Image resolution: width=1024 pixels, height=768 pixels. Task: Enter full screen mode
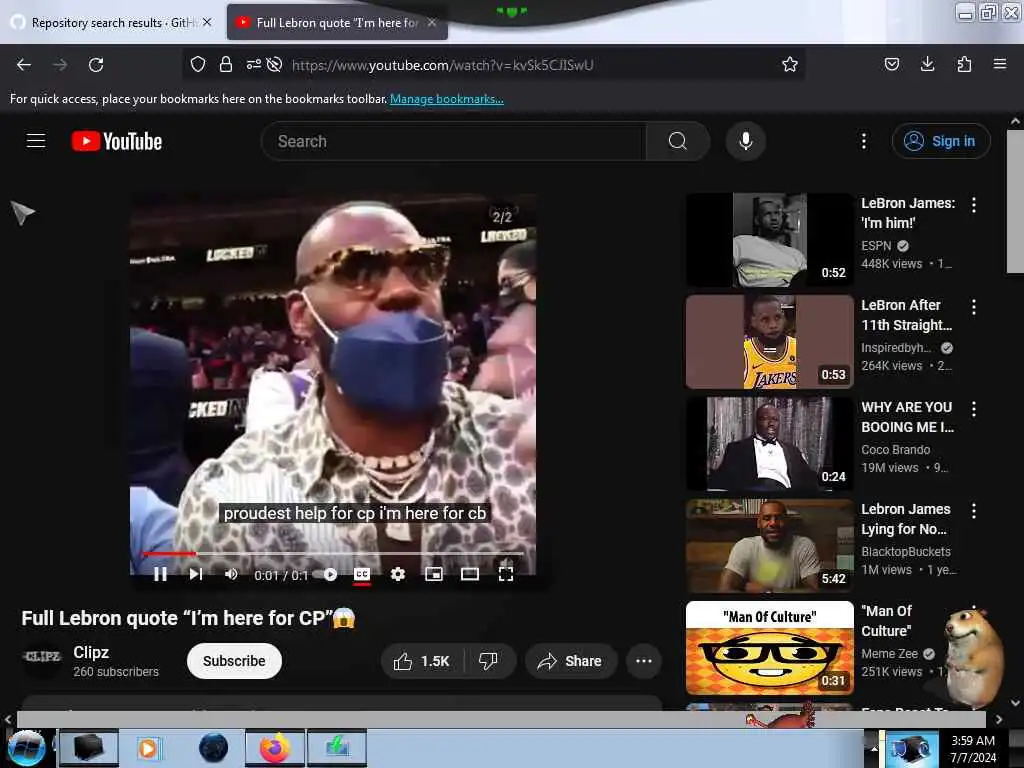coord(505,574)
